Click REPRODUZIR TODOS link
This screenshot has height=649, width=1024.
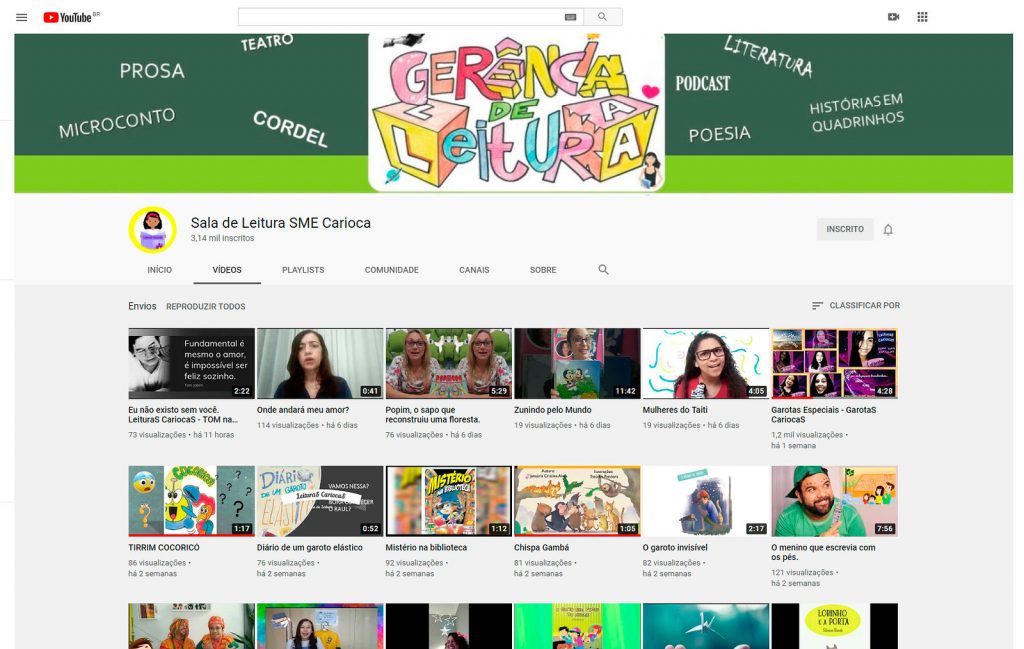point(206,306)
